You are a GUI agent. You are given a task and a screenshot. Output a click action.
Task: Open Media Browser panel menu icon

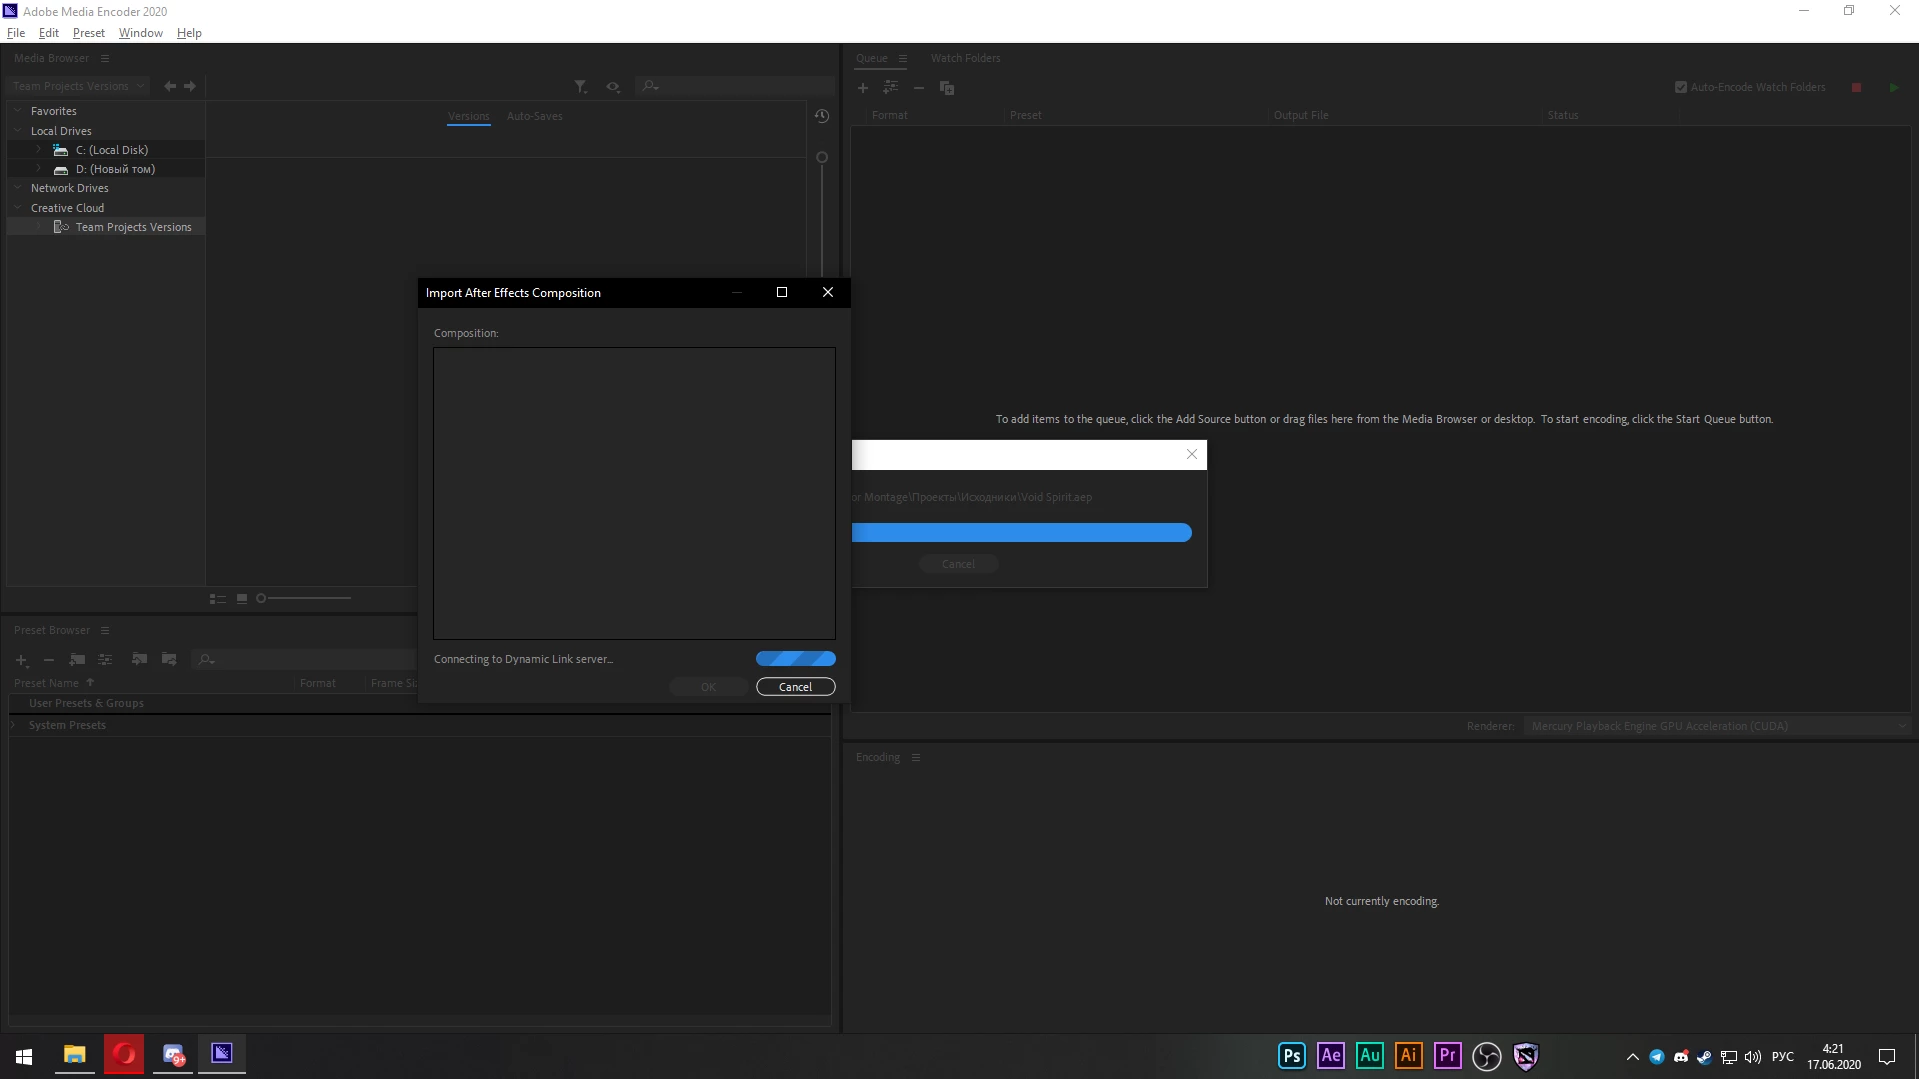click(105, 59)
